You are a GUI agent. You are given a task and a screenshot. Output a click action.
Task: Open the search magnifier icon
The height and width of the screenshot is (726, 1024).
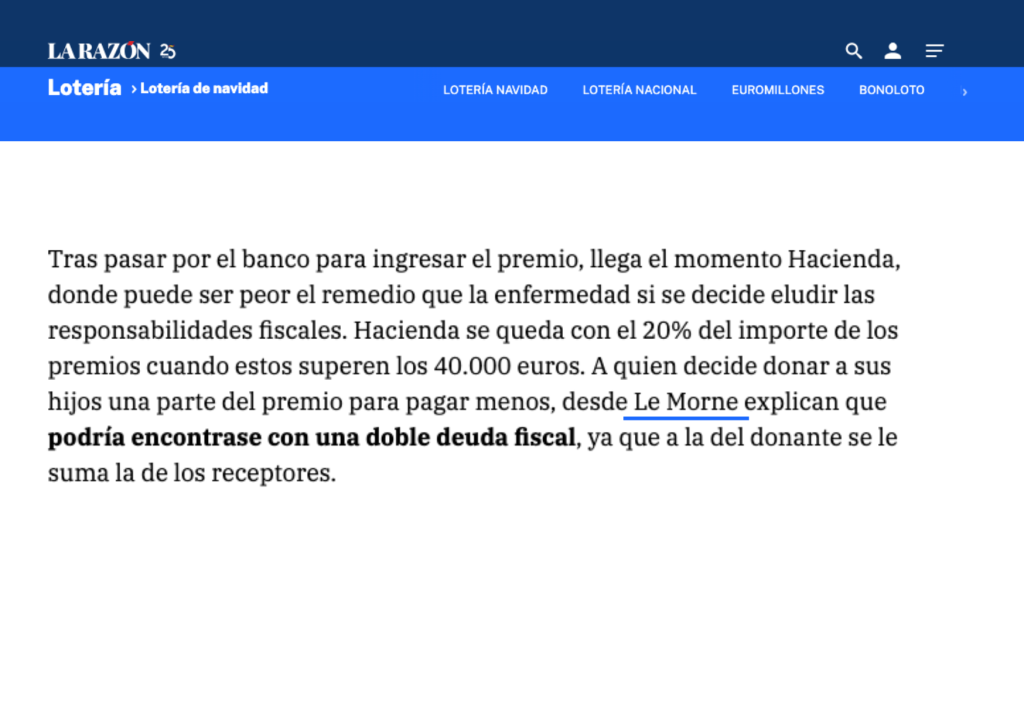pyautogui.click(x=853, y=51)
